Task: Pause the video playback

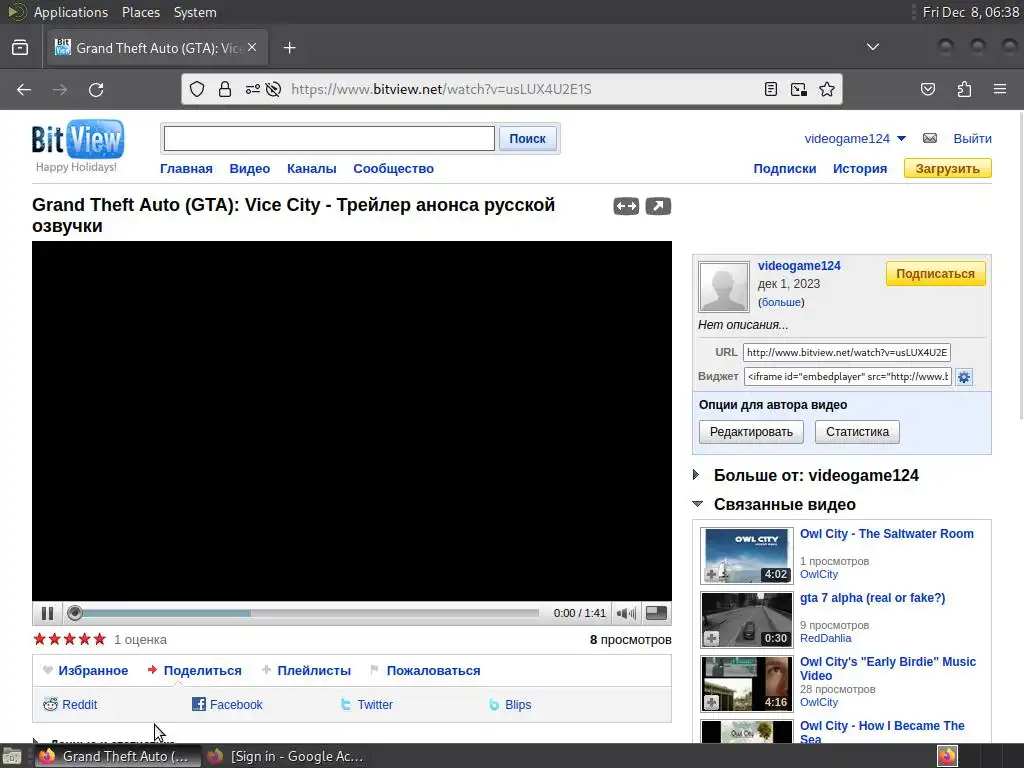Action: pyautogui.click(x=47, y=613)
